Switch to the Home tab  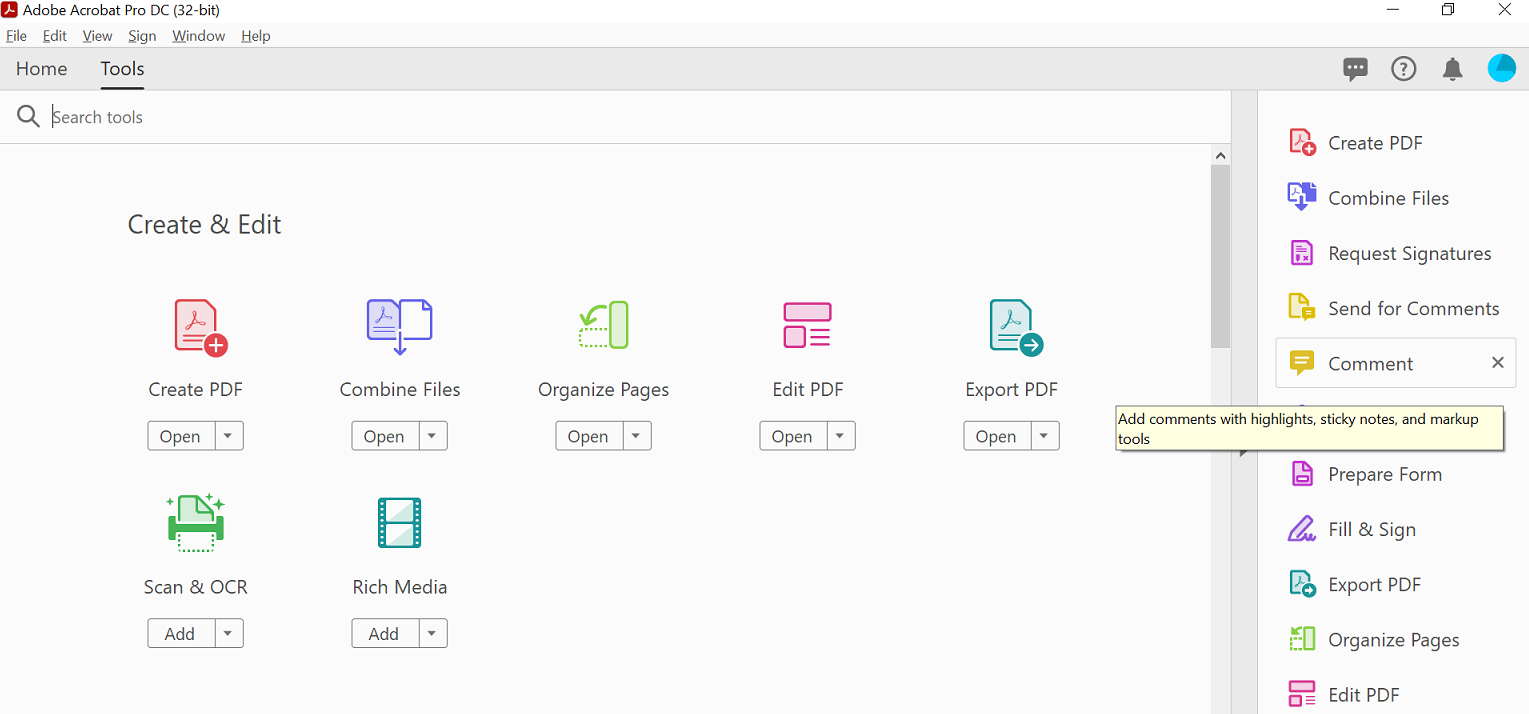(x=41, y=68)
